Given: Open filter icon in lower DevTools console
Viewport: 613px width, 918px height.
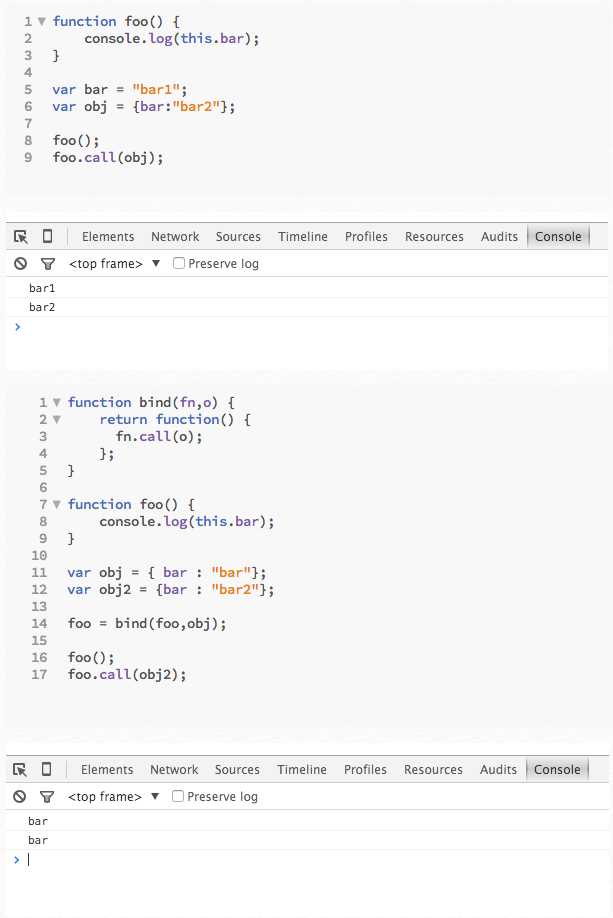Looking at the screenshot, I should click(47, 797).
